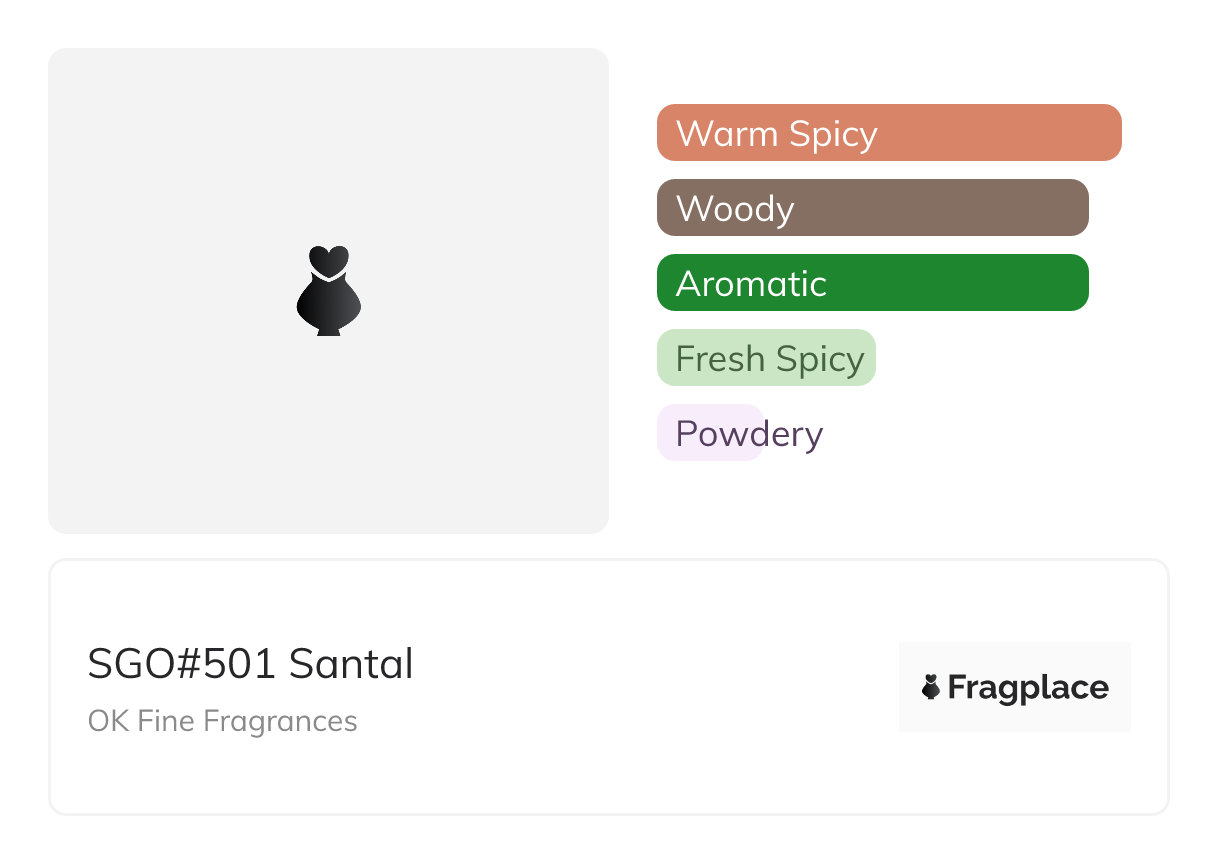The width and height of the screenshot is (1218, 864).
Task: Click the "Woody" text label
Action: point(735,208)
